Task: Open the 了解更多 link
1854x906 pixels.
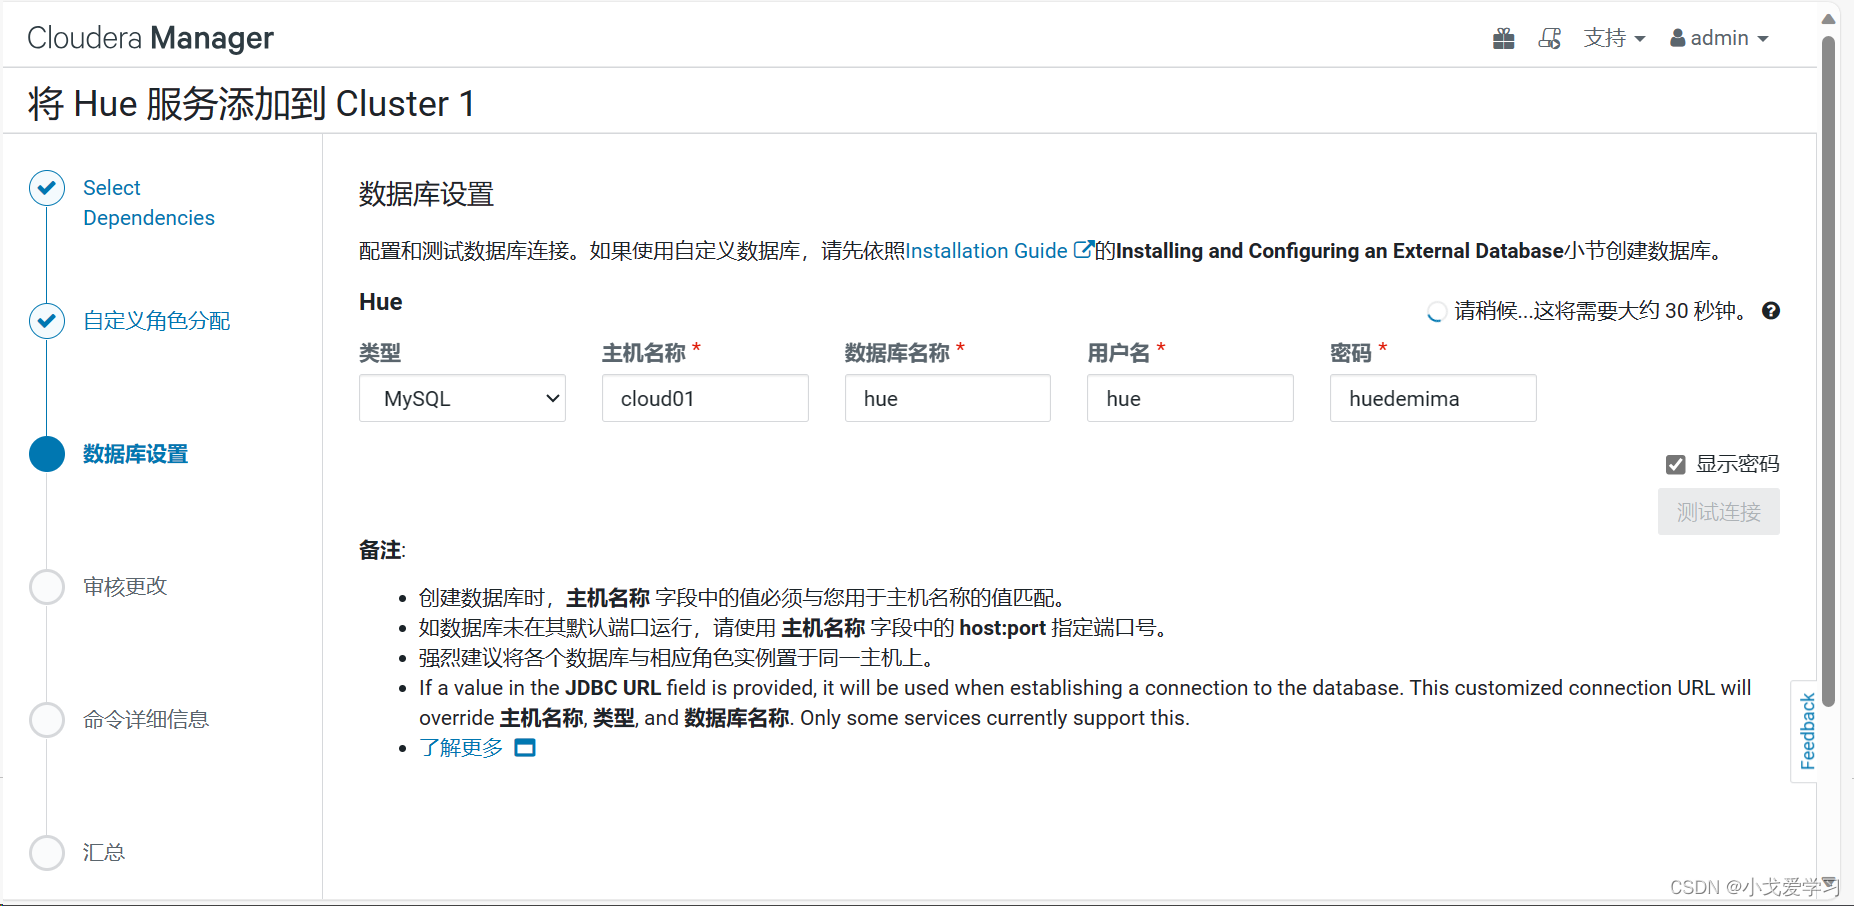Action: click(x=462, y=748)
